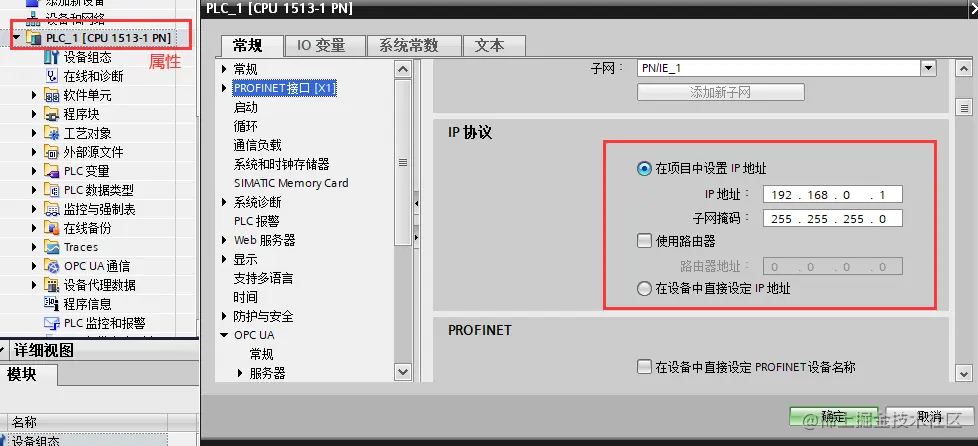Click the PLC_1 CPU 1513-1 PN device icon

point(34,39)
